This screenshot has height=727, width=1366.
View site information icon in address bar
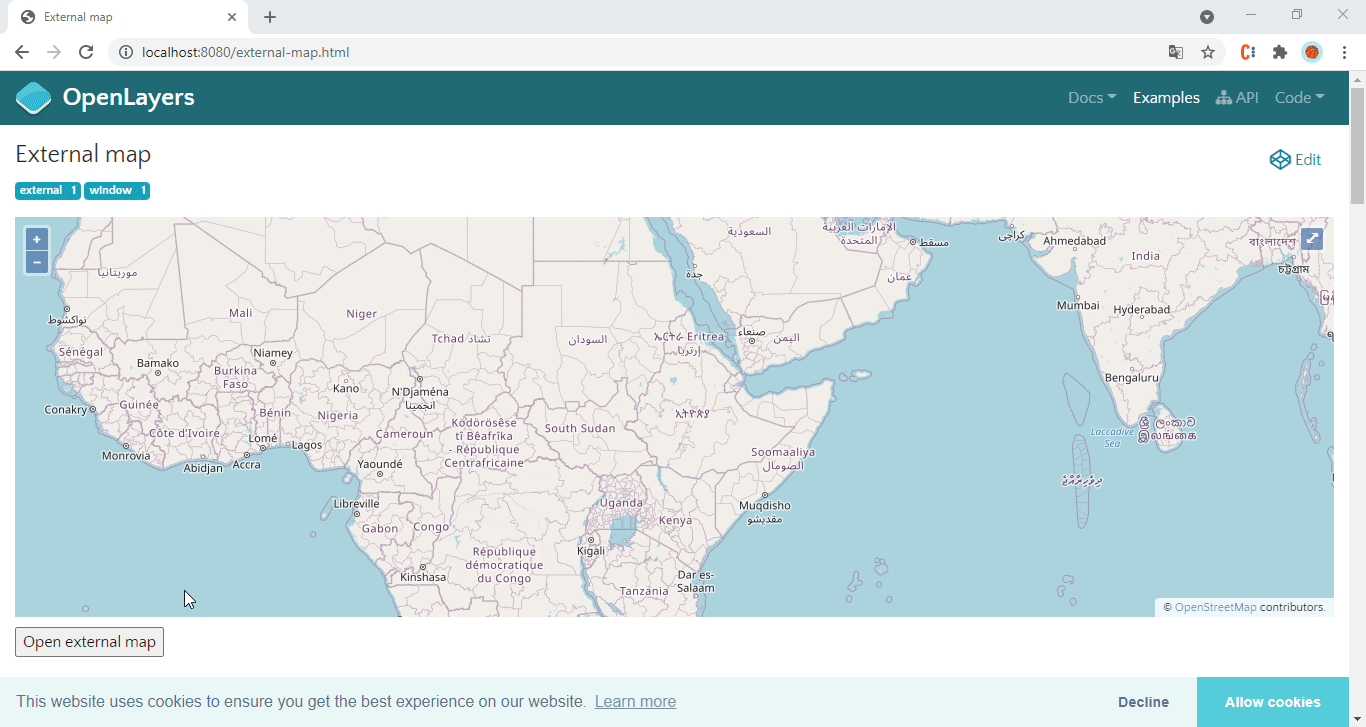pyautogui.click(x=125, y=52)
